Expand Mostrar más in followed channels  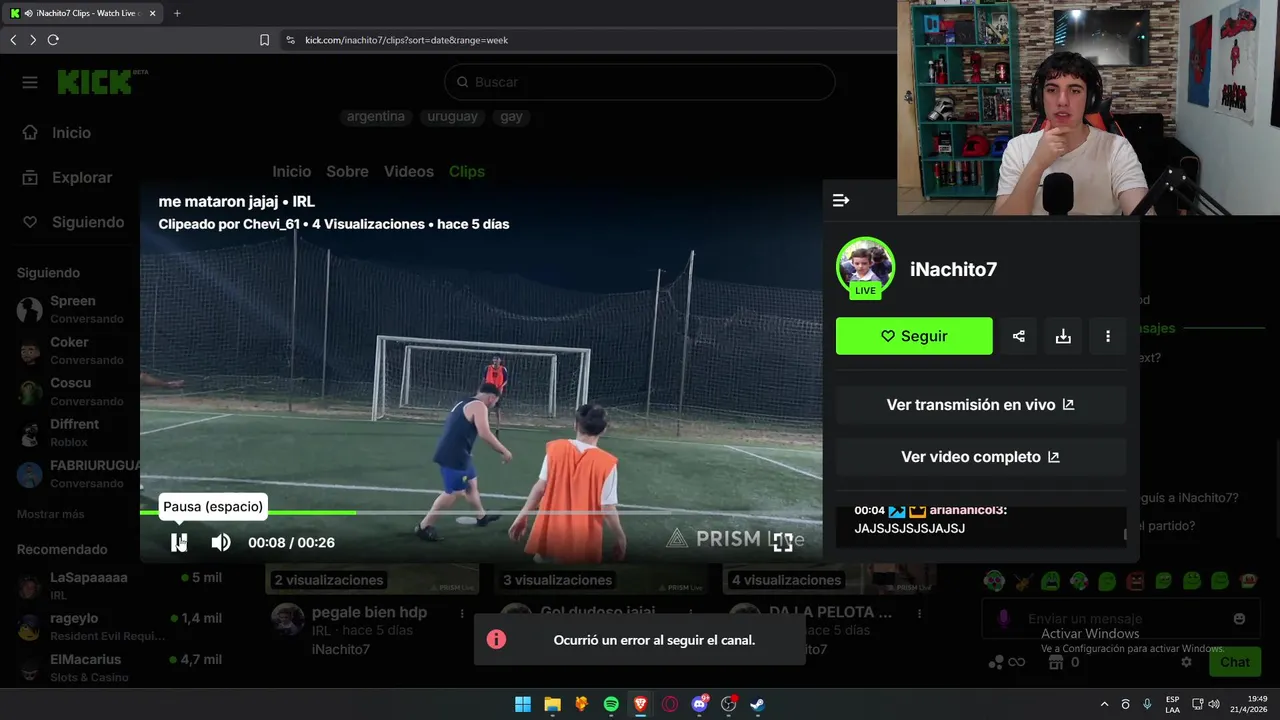tap(51, 514)
